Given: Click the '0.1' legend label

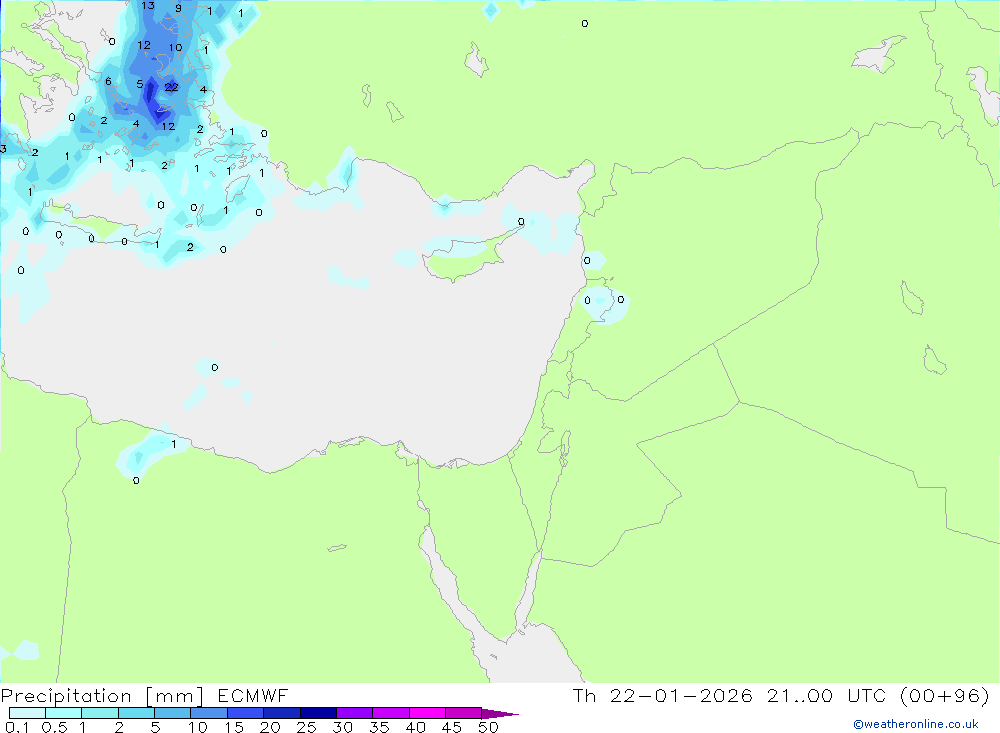Looking at the screenshot, I should tap(17, 727).
